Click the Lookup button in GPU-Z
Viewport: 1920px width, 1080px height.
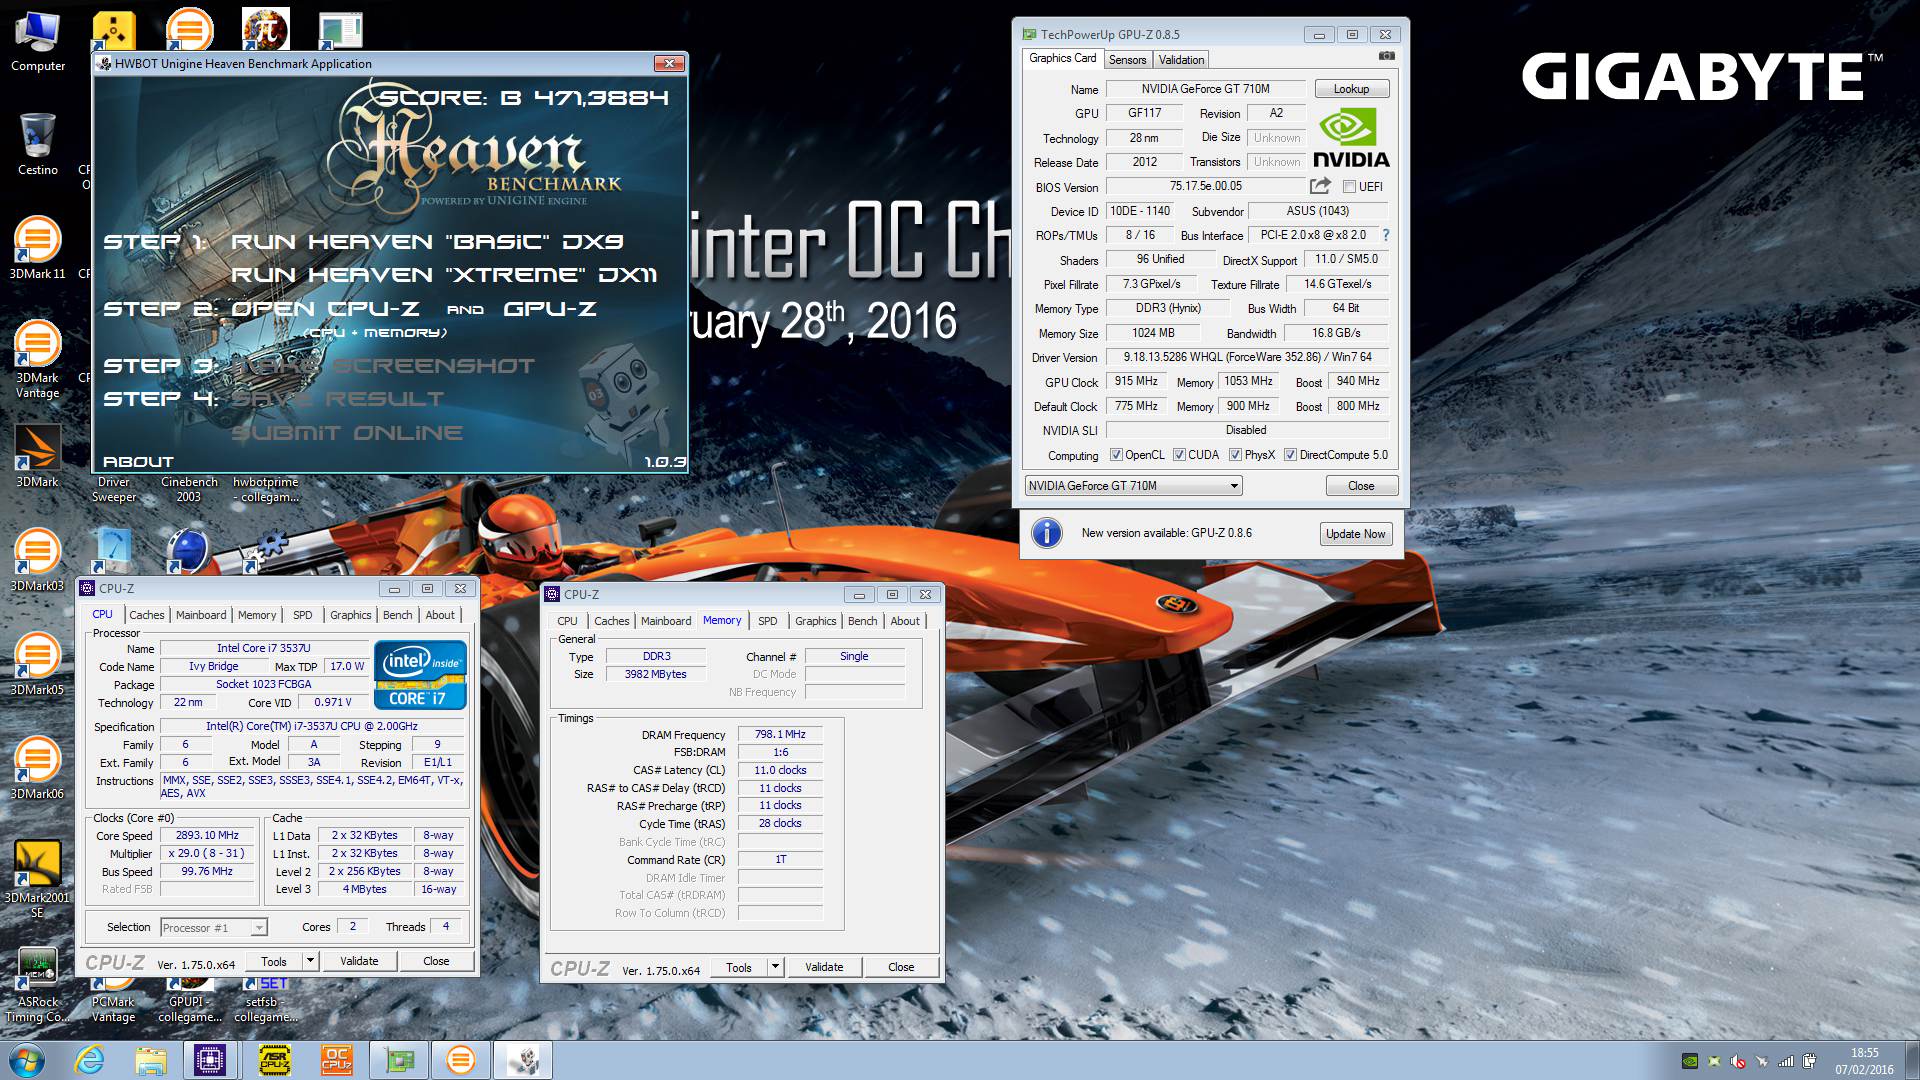[1351, 89]
